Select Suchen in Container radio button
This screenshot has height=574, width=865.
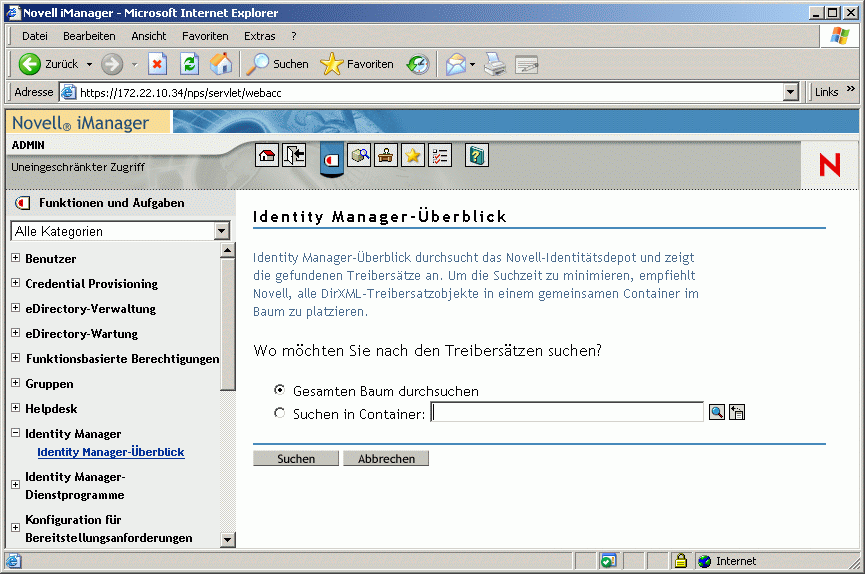point(280,413)
